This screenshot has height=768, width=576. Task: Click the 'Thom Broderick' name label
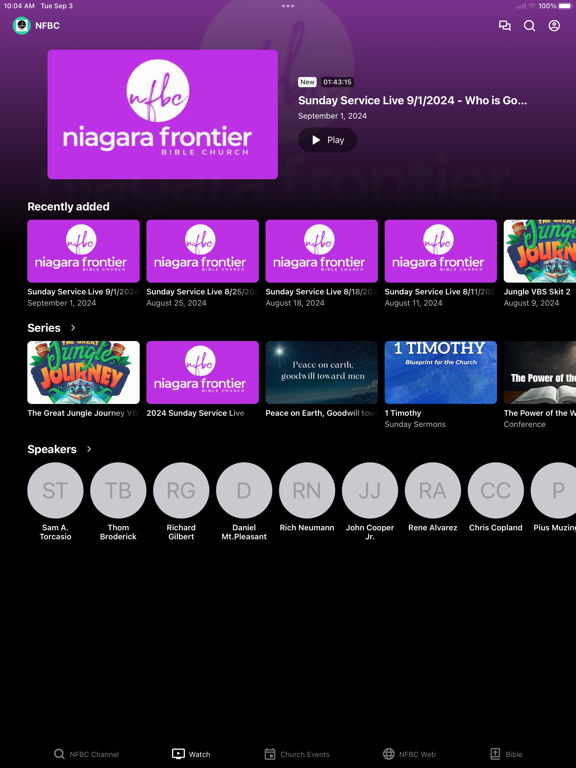tap(118, 532)
